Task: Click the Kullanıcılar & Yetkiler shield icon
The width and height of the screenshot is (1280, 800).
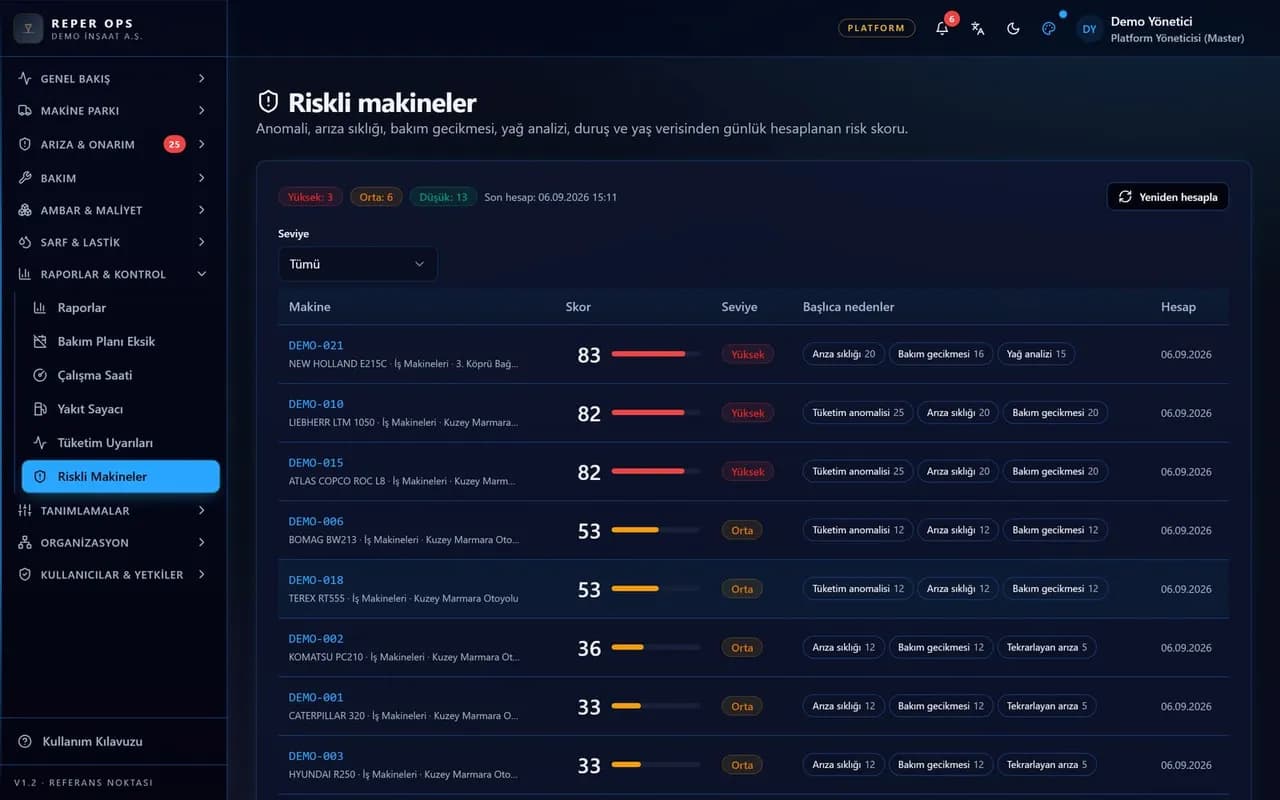Action: (25, 574)
